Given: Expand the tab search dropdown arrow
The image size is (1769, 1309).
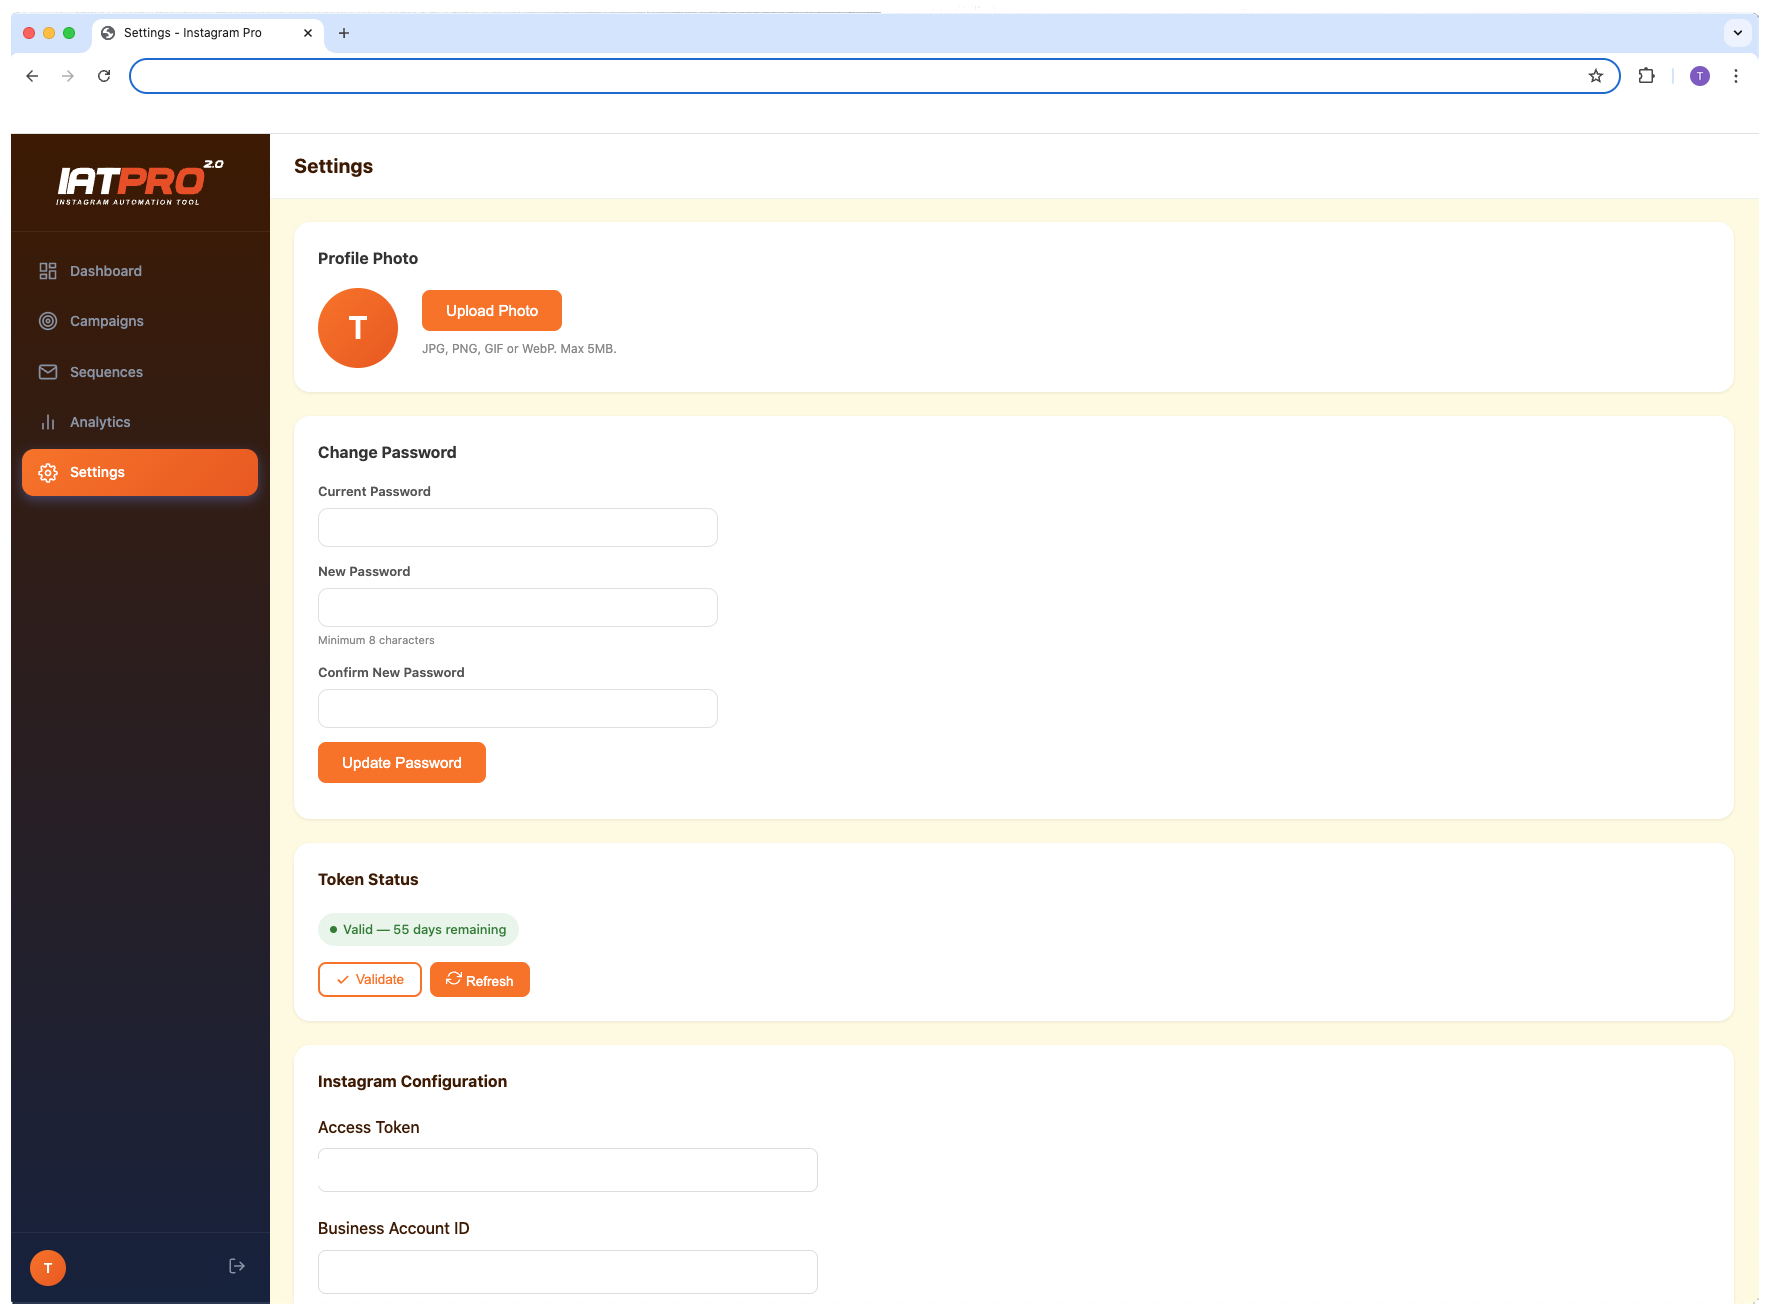Looking at the screenshot, I should tap(1738, 33).
